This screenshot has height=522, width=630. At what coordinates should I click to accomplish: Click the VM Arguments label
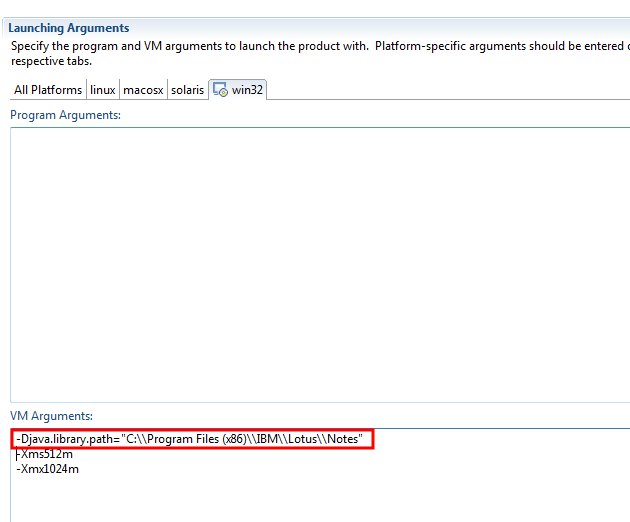tap(51, 415)
